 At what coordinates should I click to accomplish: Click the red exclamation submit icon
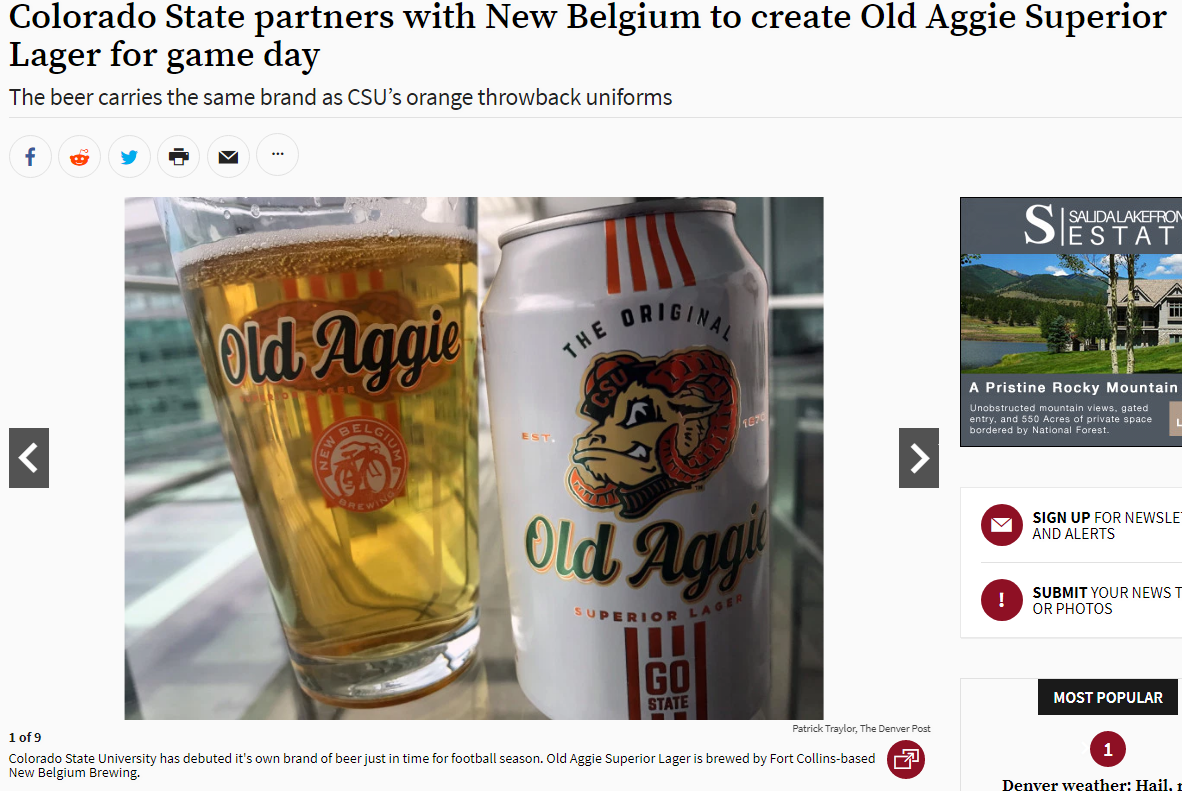[x=1001, y=600]
